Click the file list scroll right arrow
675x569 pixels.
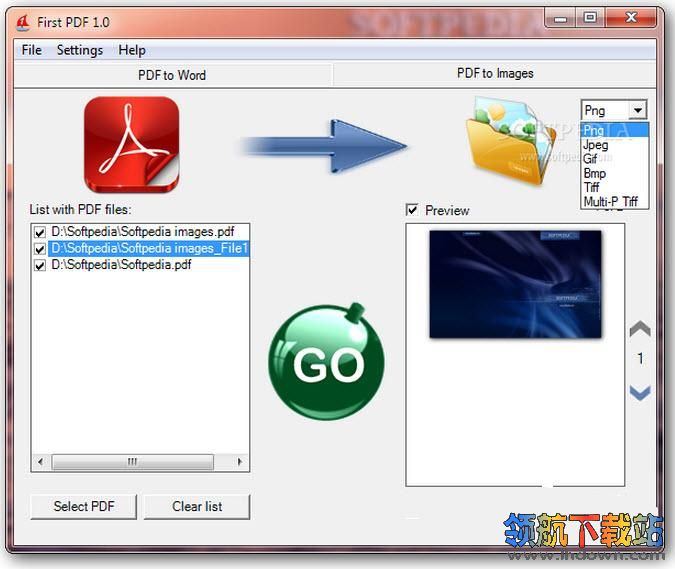[240, 462]
